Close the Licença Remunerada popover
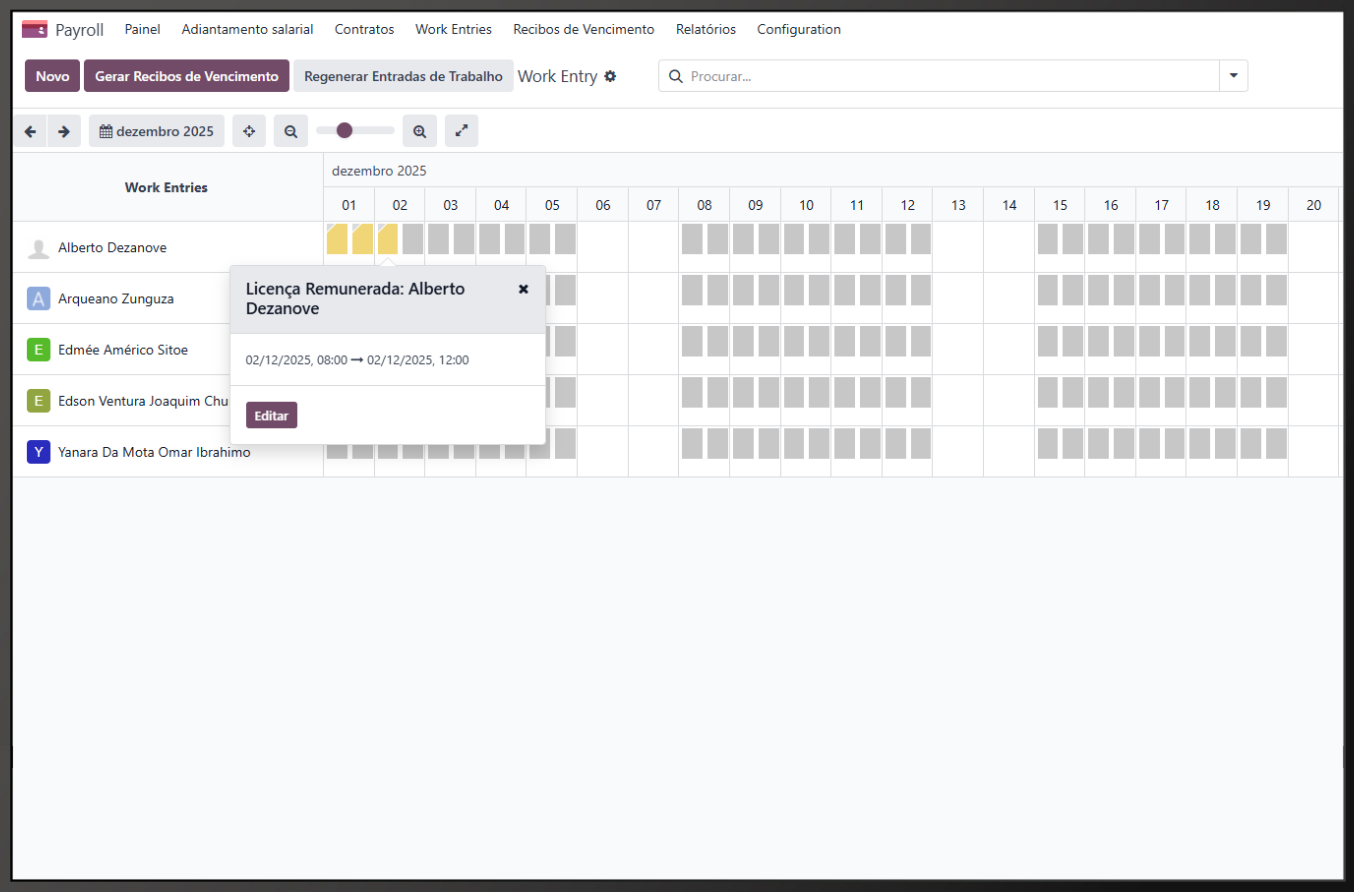Viewport: 1354px width, 892px height. 523,289
